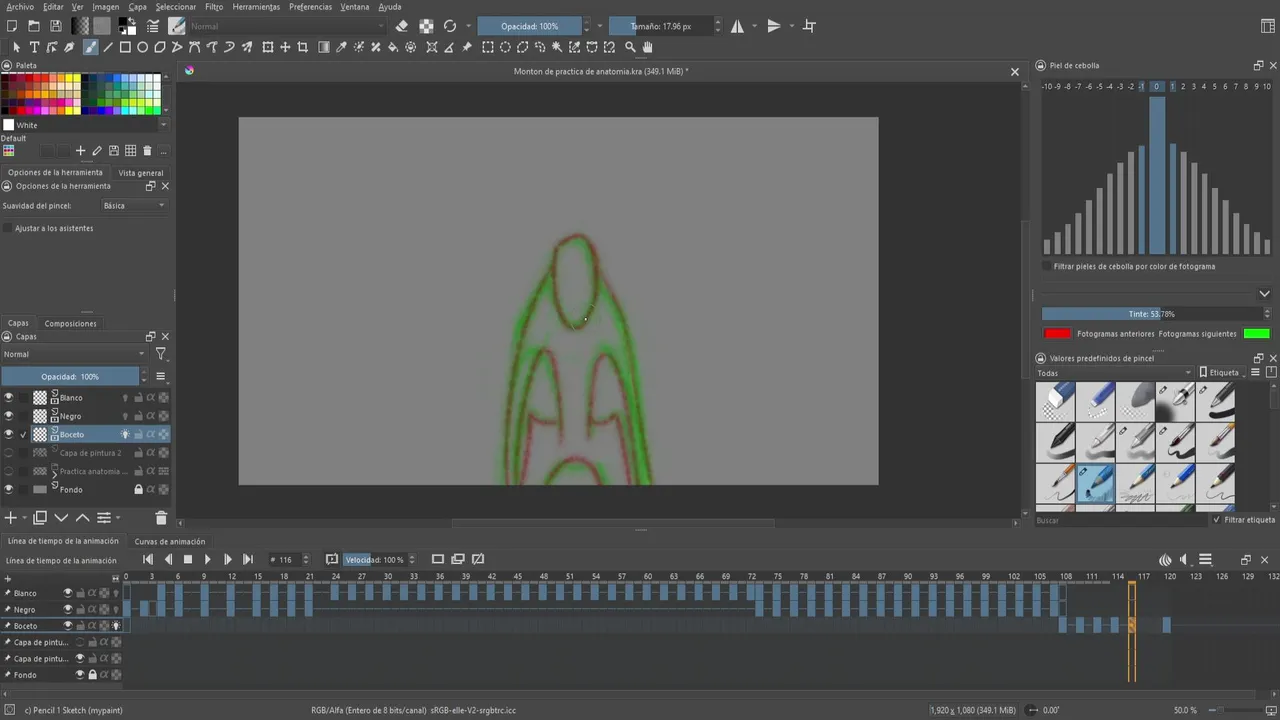Open the brush blending mode dropdown in toolbar
This screenshot has width=1280, height=720.
click(286, 26)
